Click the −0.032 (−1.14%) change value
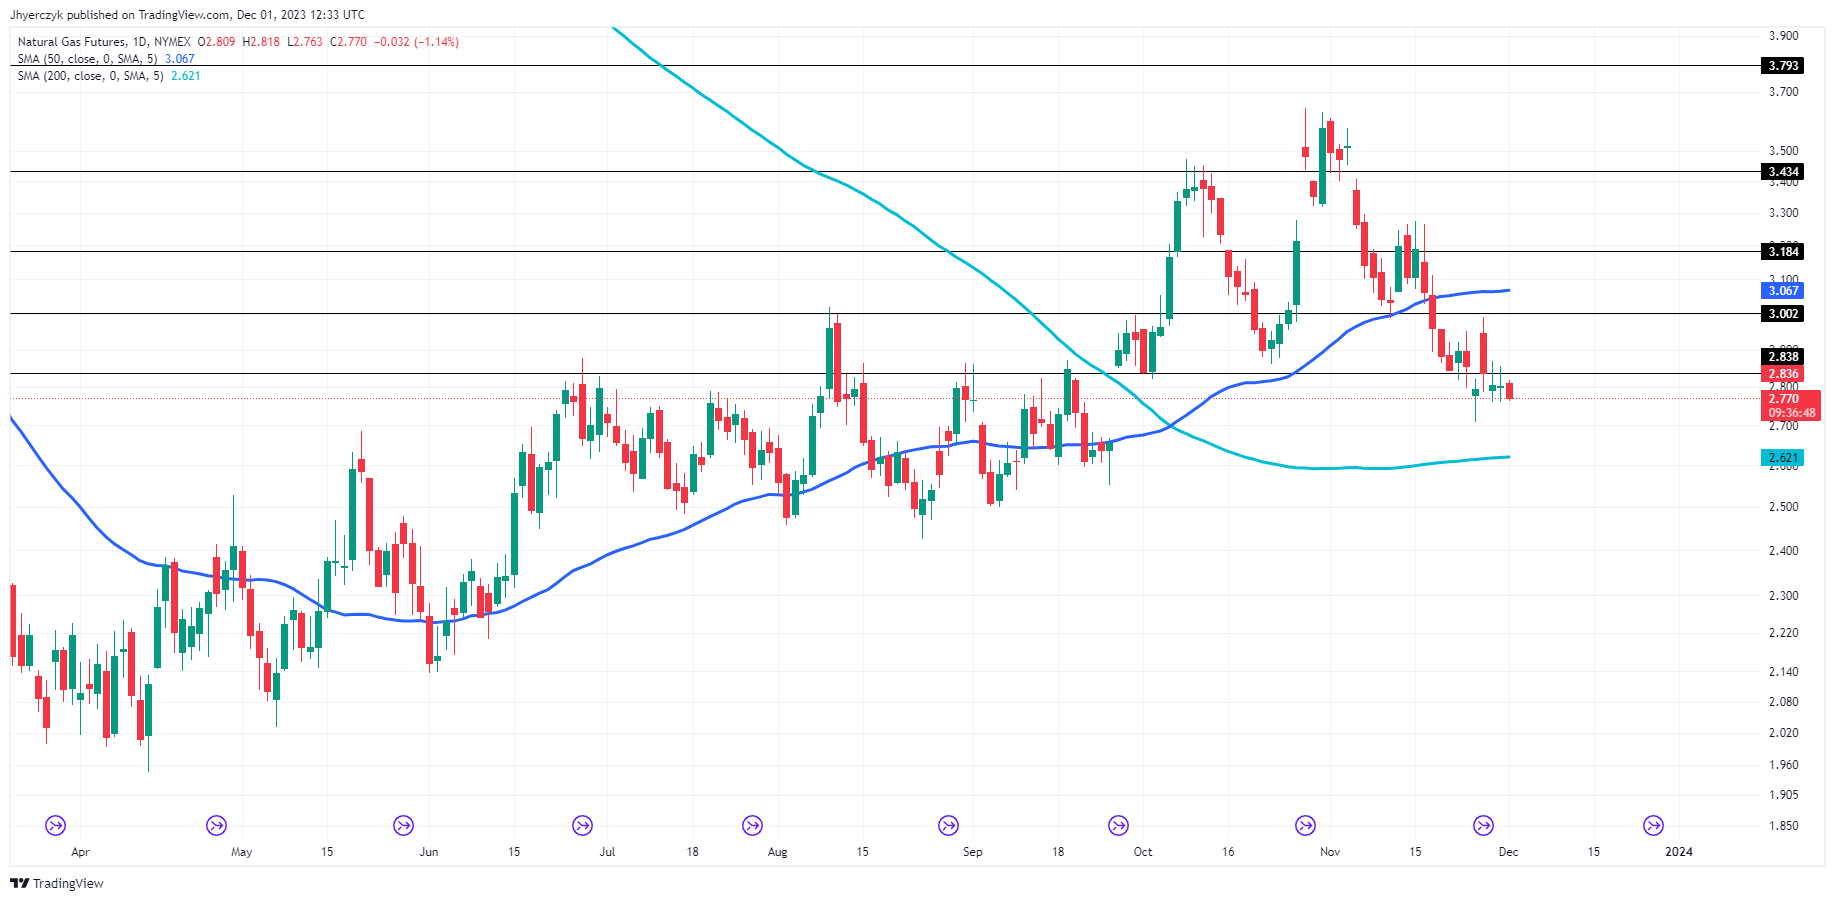The height and width of the screenshot is (901, 1835). point(416,42)
